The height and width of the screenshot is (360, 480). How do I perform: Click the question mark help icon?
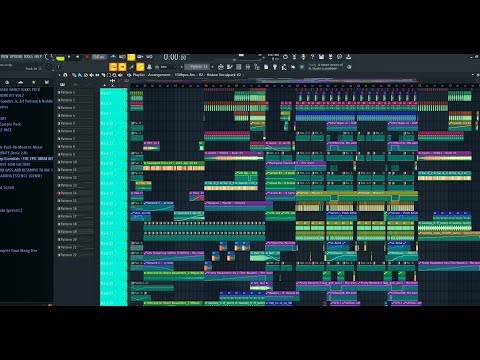[312, 57]
